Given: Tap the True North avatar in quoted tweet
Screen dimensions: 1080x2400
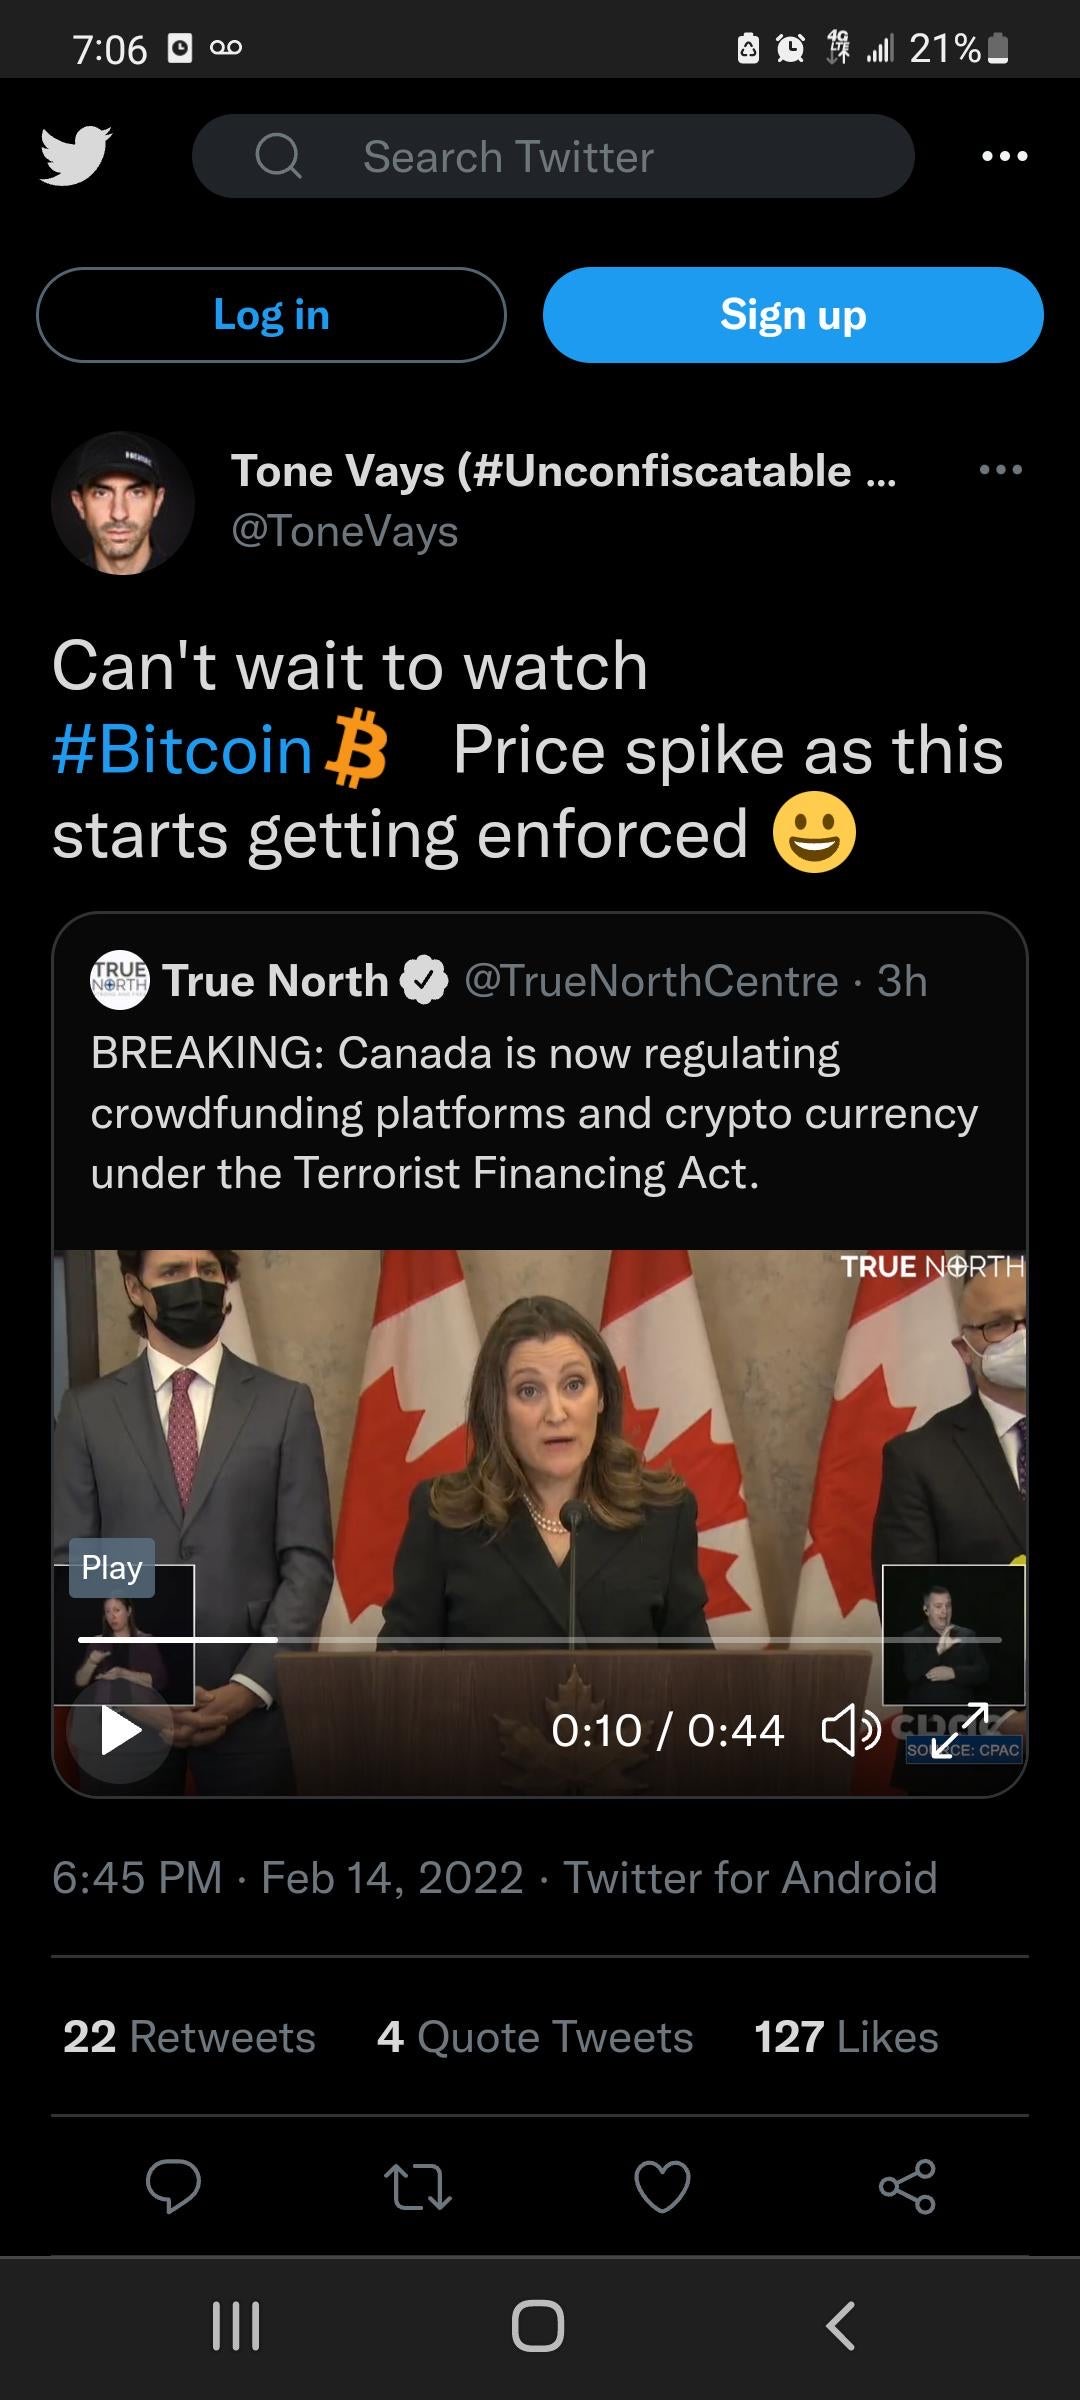Looking at the screenshot, I should [x=120, y=979].
